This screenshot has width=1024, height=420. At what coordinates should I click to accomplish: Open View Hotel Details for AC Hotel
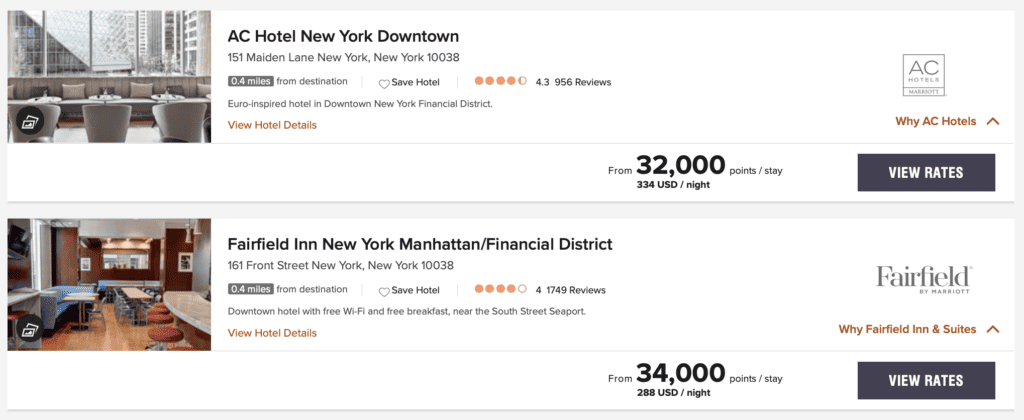point(272,125)
